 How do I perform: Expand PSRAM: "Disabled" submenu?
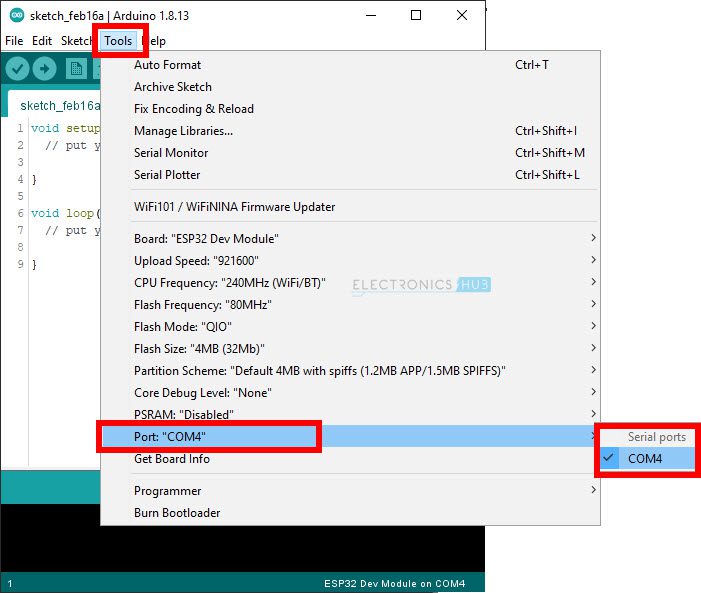coord(350,414)
